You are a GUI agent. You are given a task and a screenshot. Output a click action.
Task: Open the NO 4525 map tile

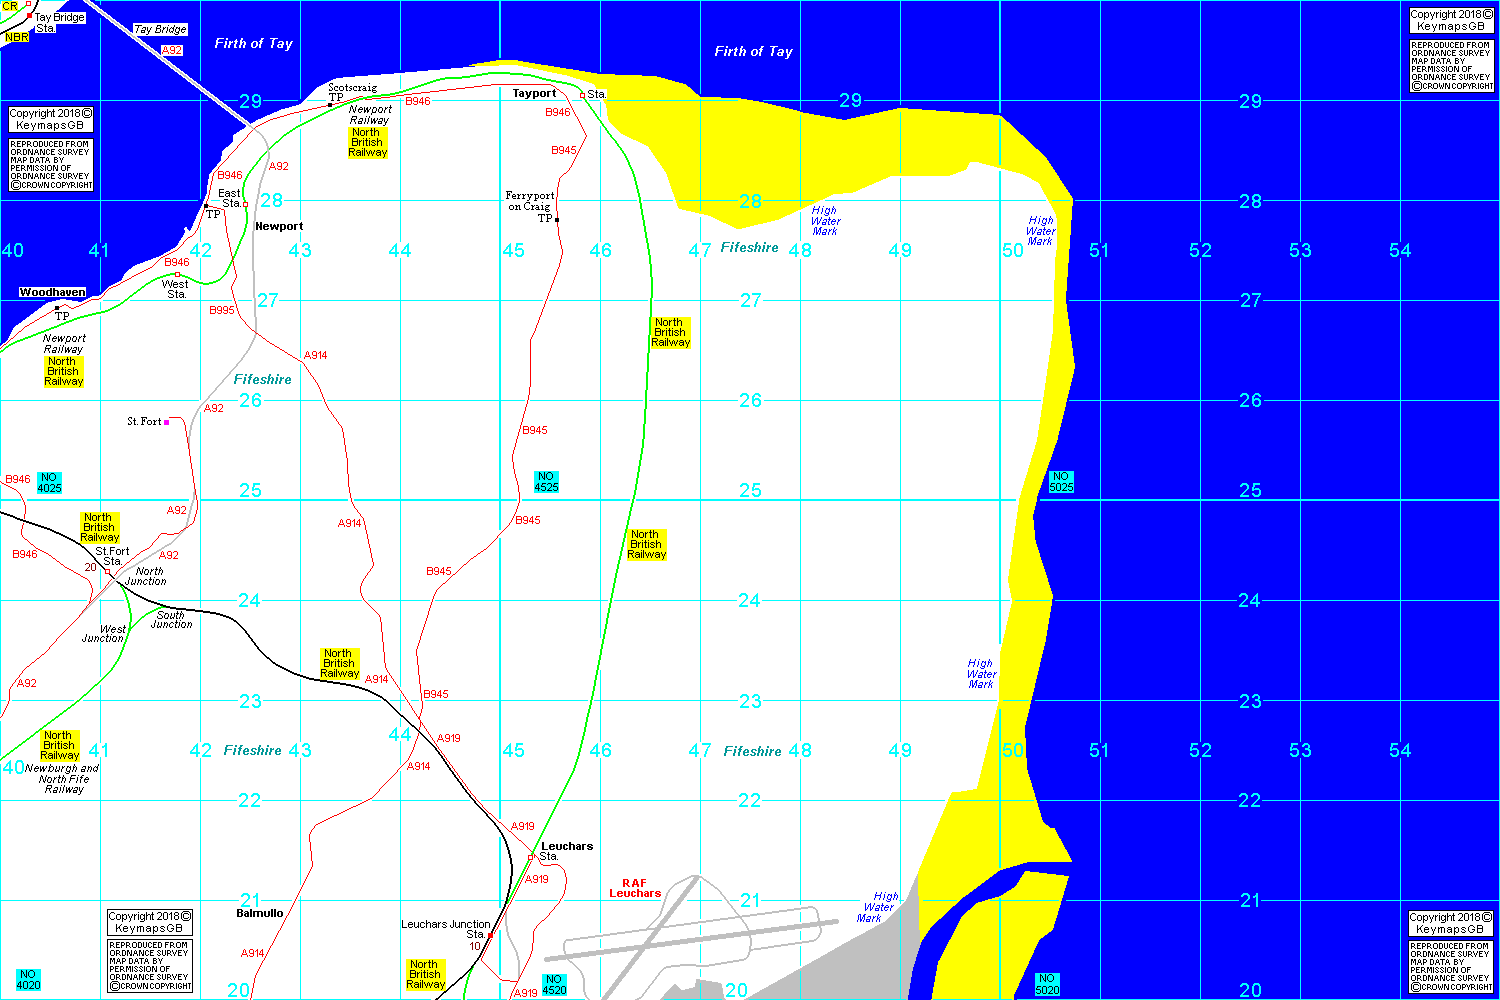click(x=546, y=482)
